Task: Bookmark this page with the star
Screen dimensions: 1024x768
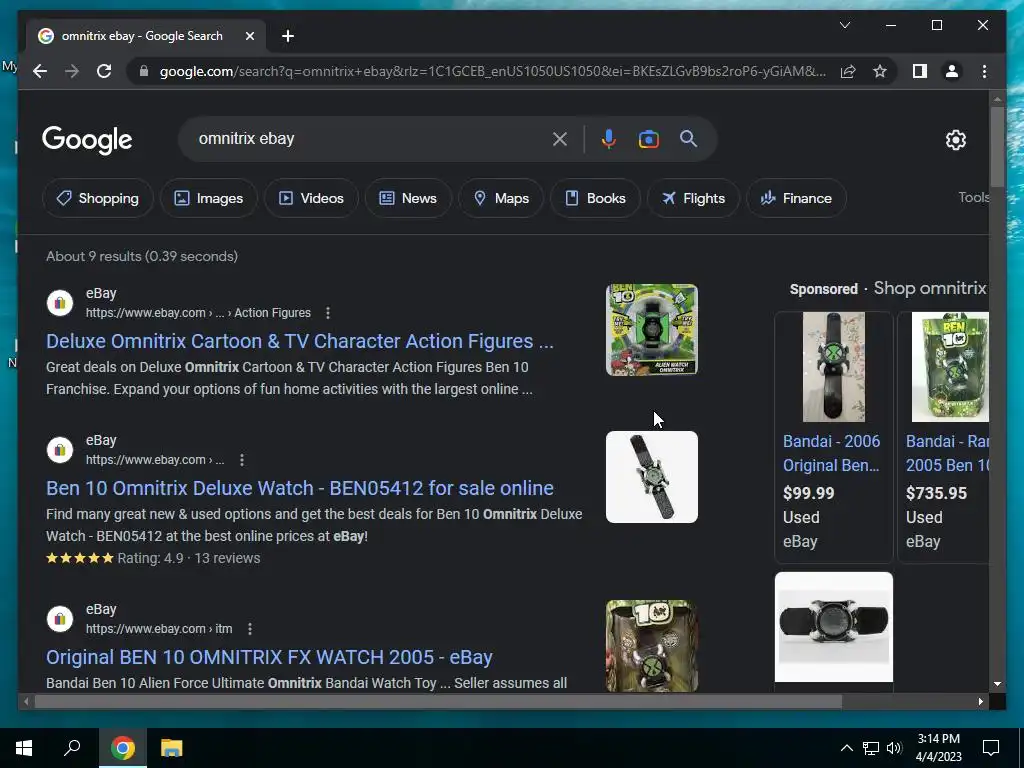Action: pyautogui.click(x=880, y=71)
